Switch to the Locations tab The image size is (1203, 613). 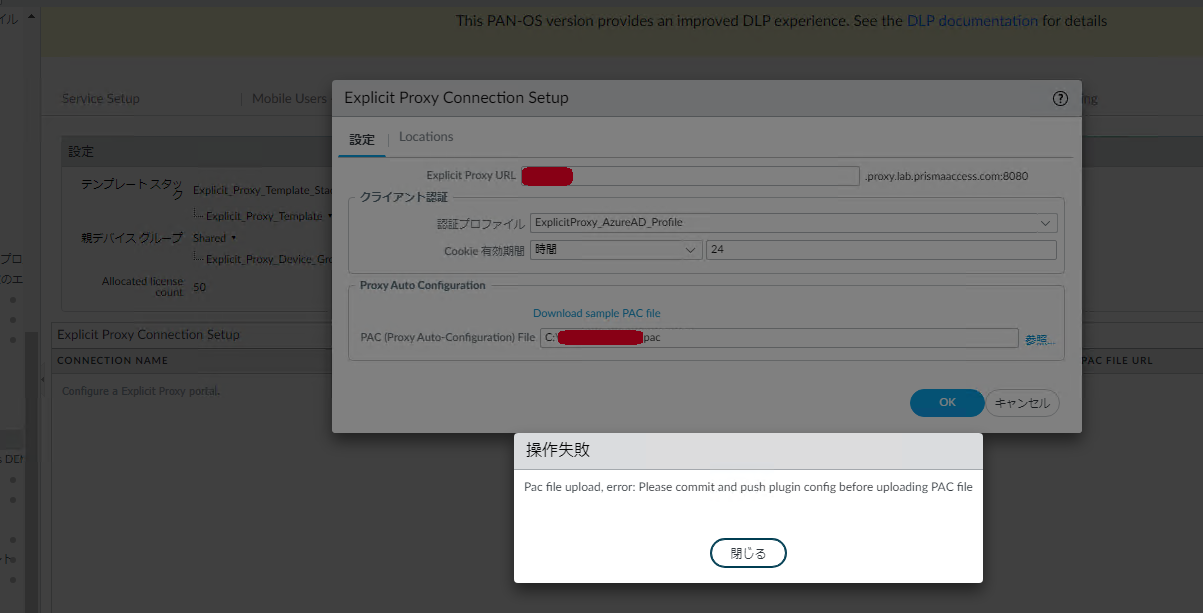[x=426, y=137]
